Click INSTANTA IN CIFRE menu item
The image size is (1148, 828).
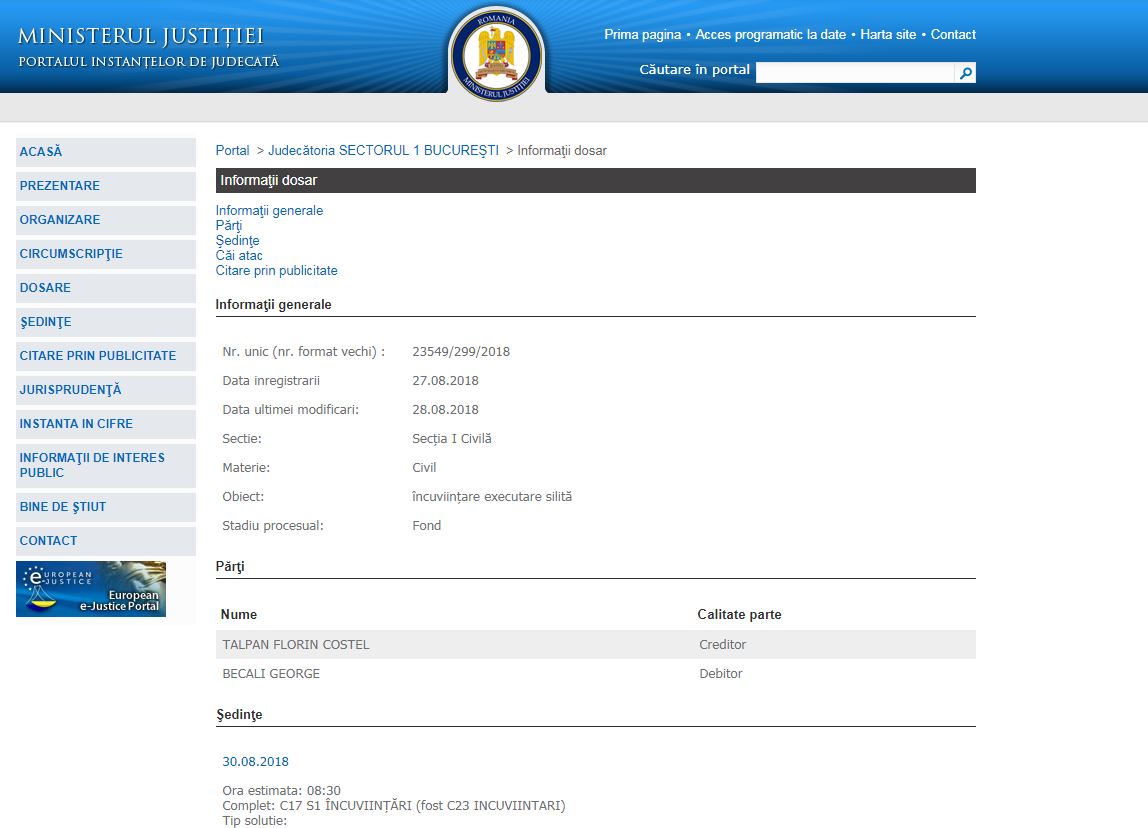point(76,424)
